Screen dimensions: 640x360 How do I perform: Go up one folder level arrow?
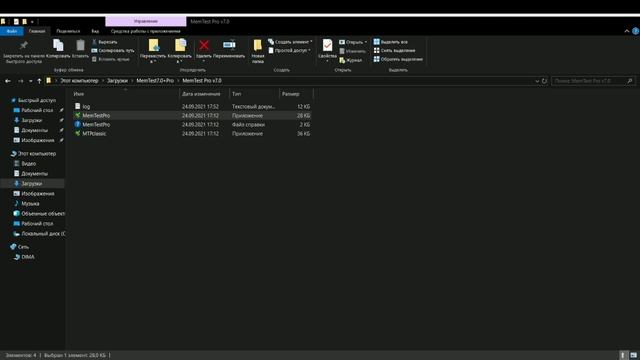click(x=39, y=81)
